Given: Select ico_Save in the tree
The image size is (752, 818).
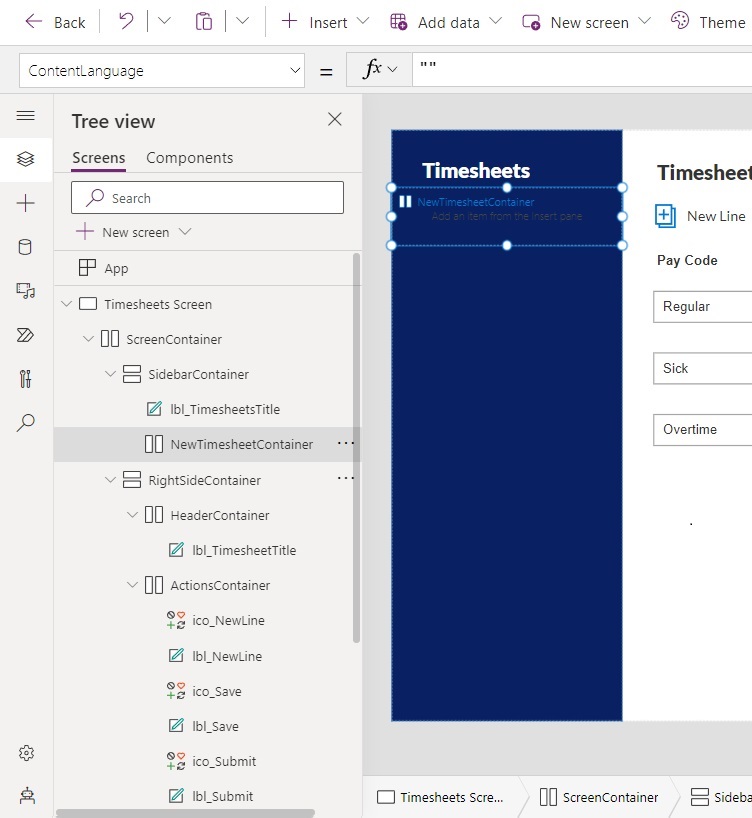Looking at the screenshot, I should (216, 691).
